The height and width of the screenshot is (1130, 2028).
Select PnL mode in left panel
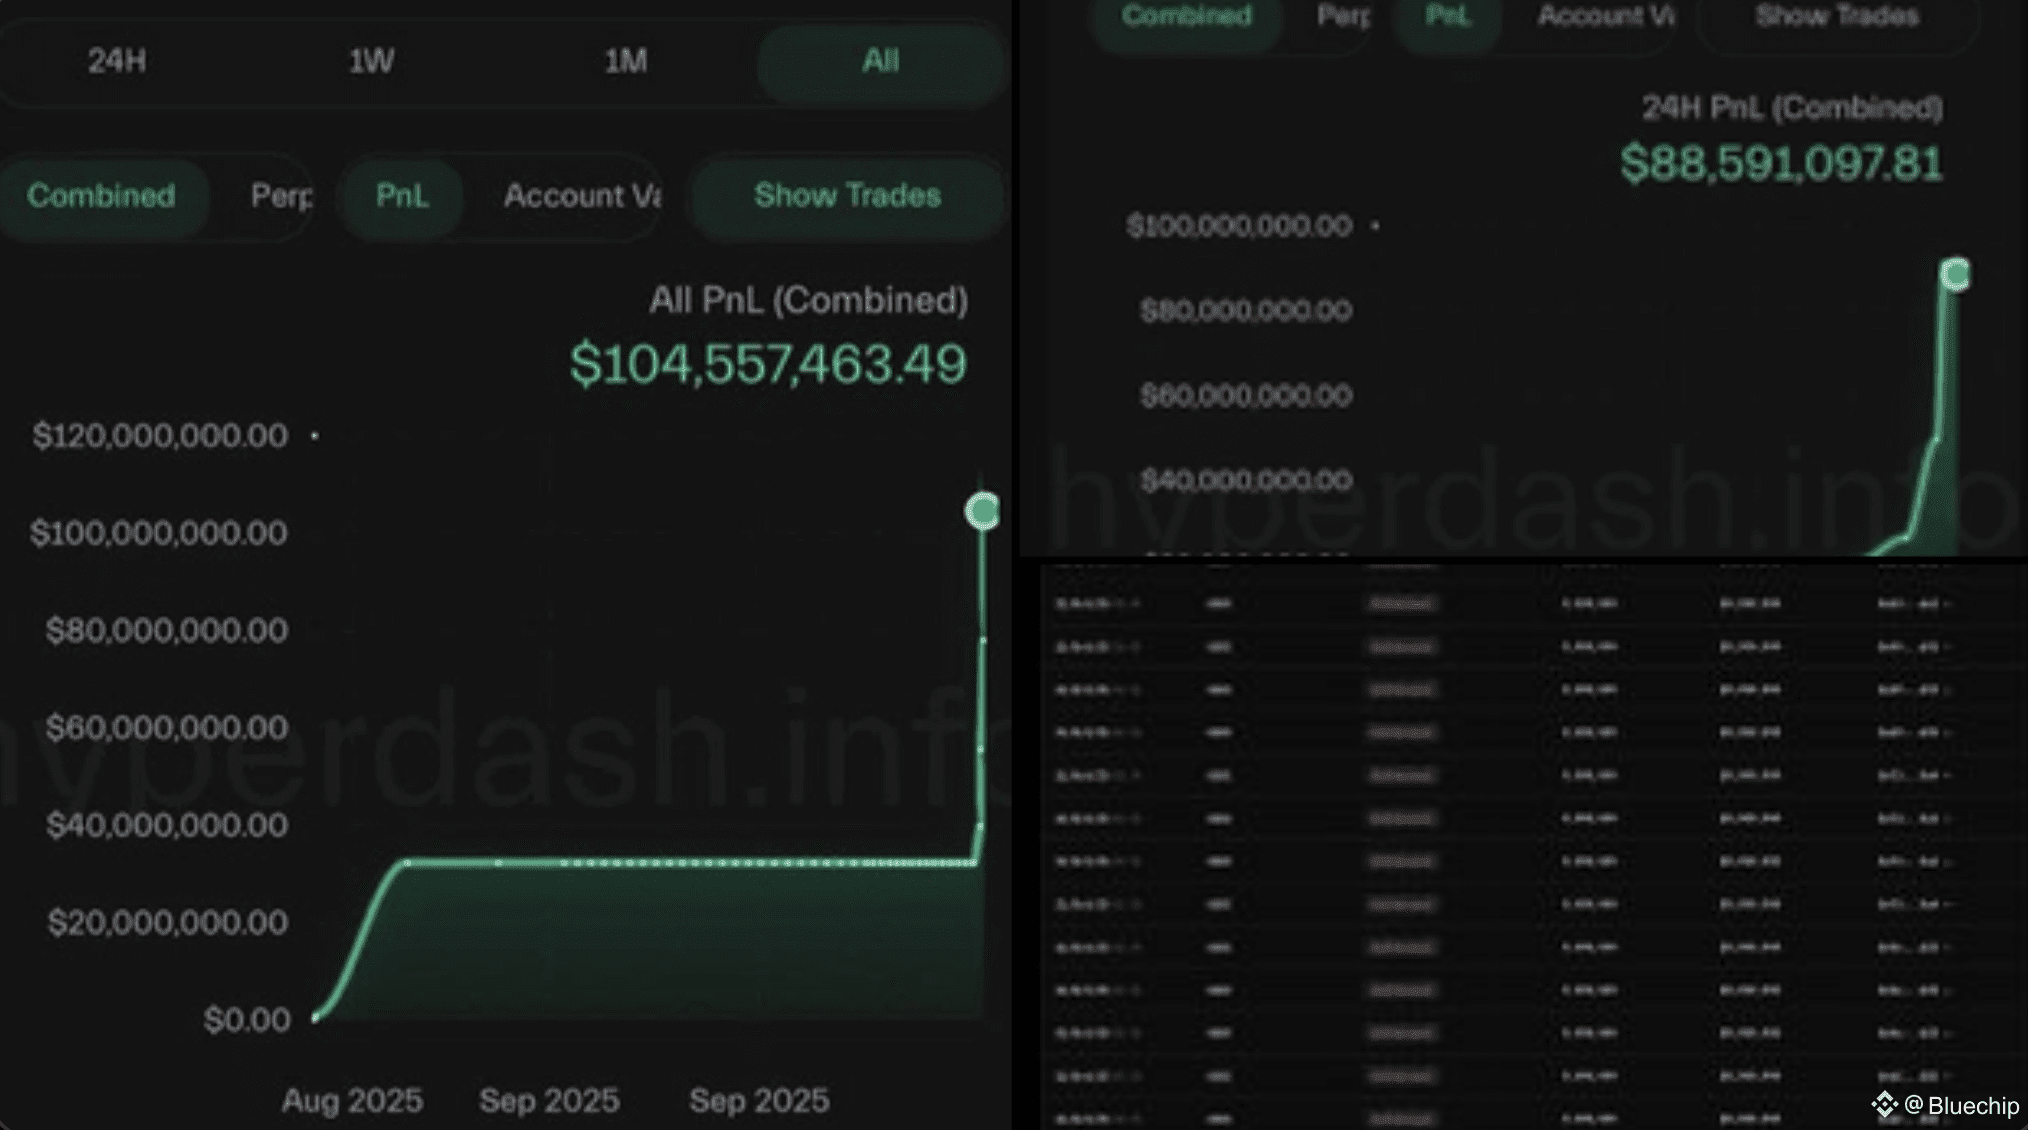pyautogui.click(x=402, y=196)
